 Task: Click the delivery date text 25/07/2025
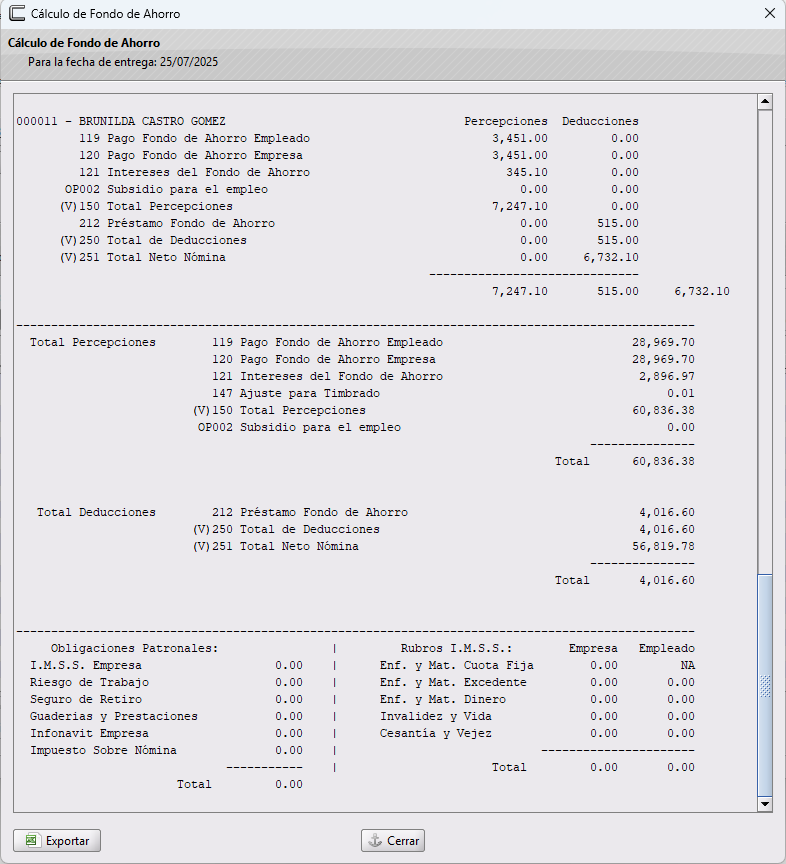coord(189,62)
